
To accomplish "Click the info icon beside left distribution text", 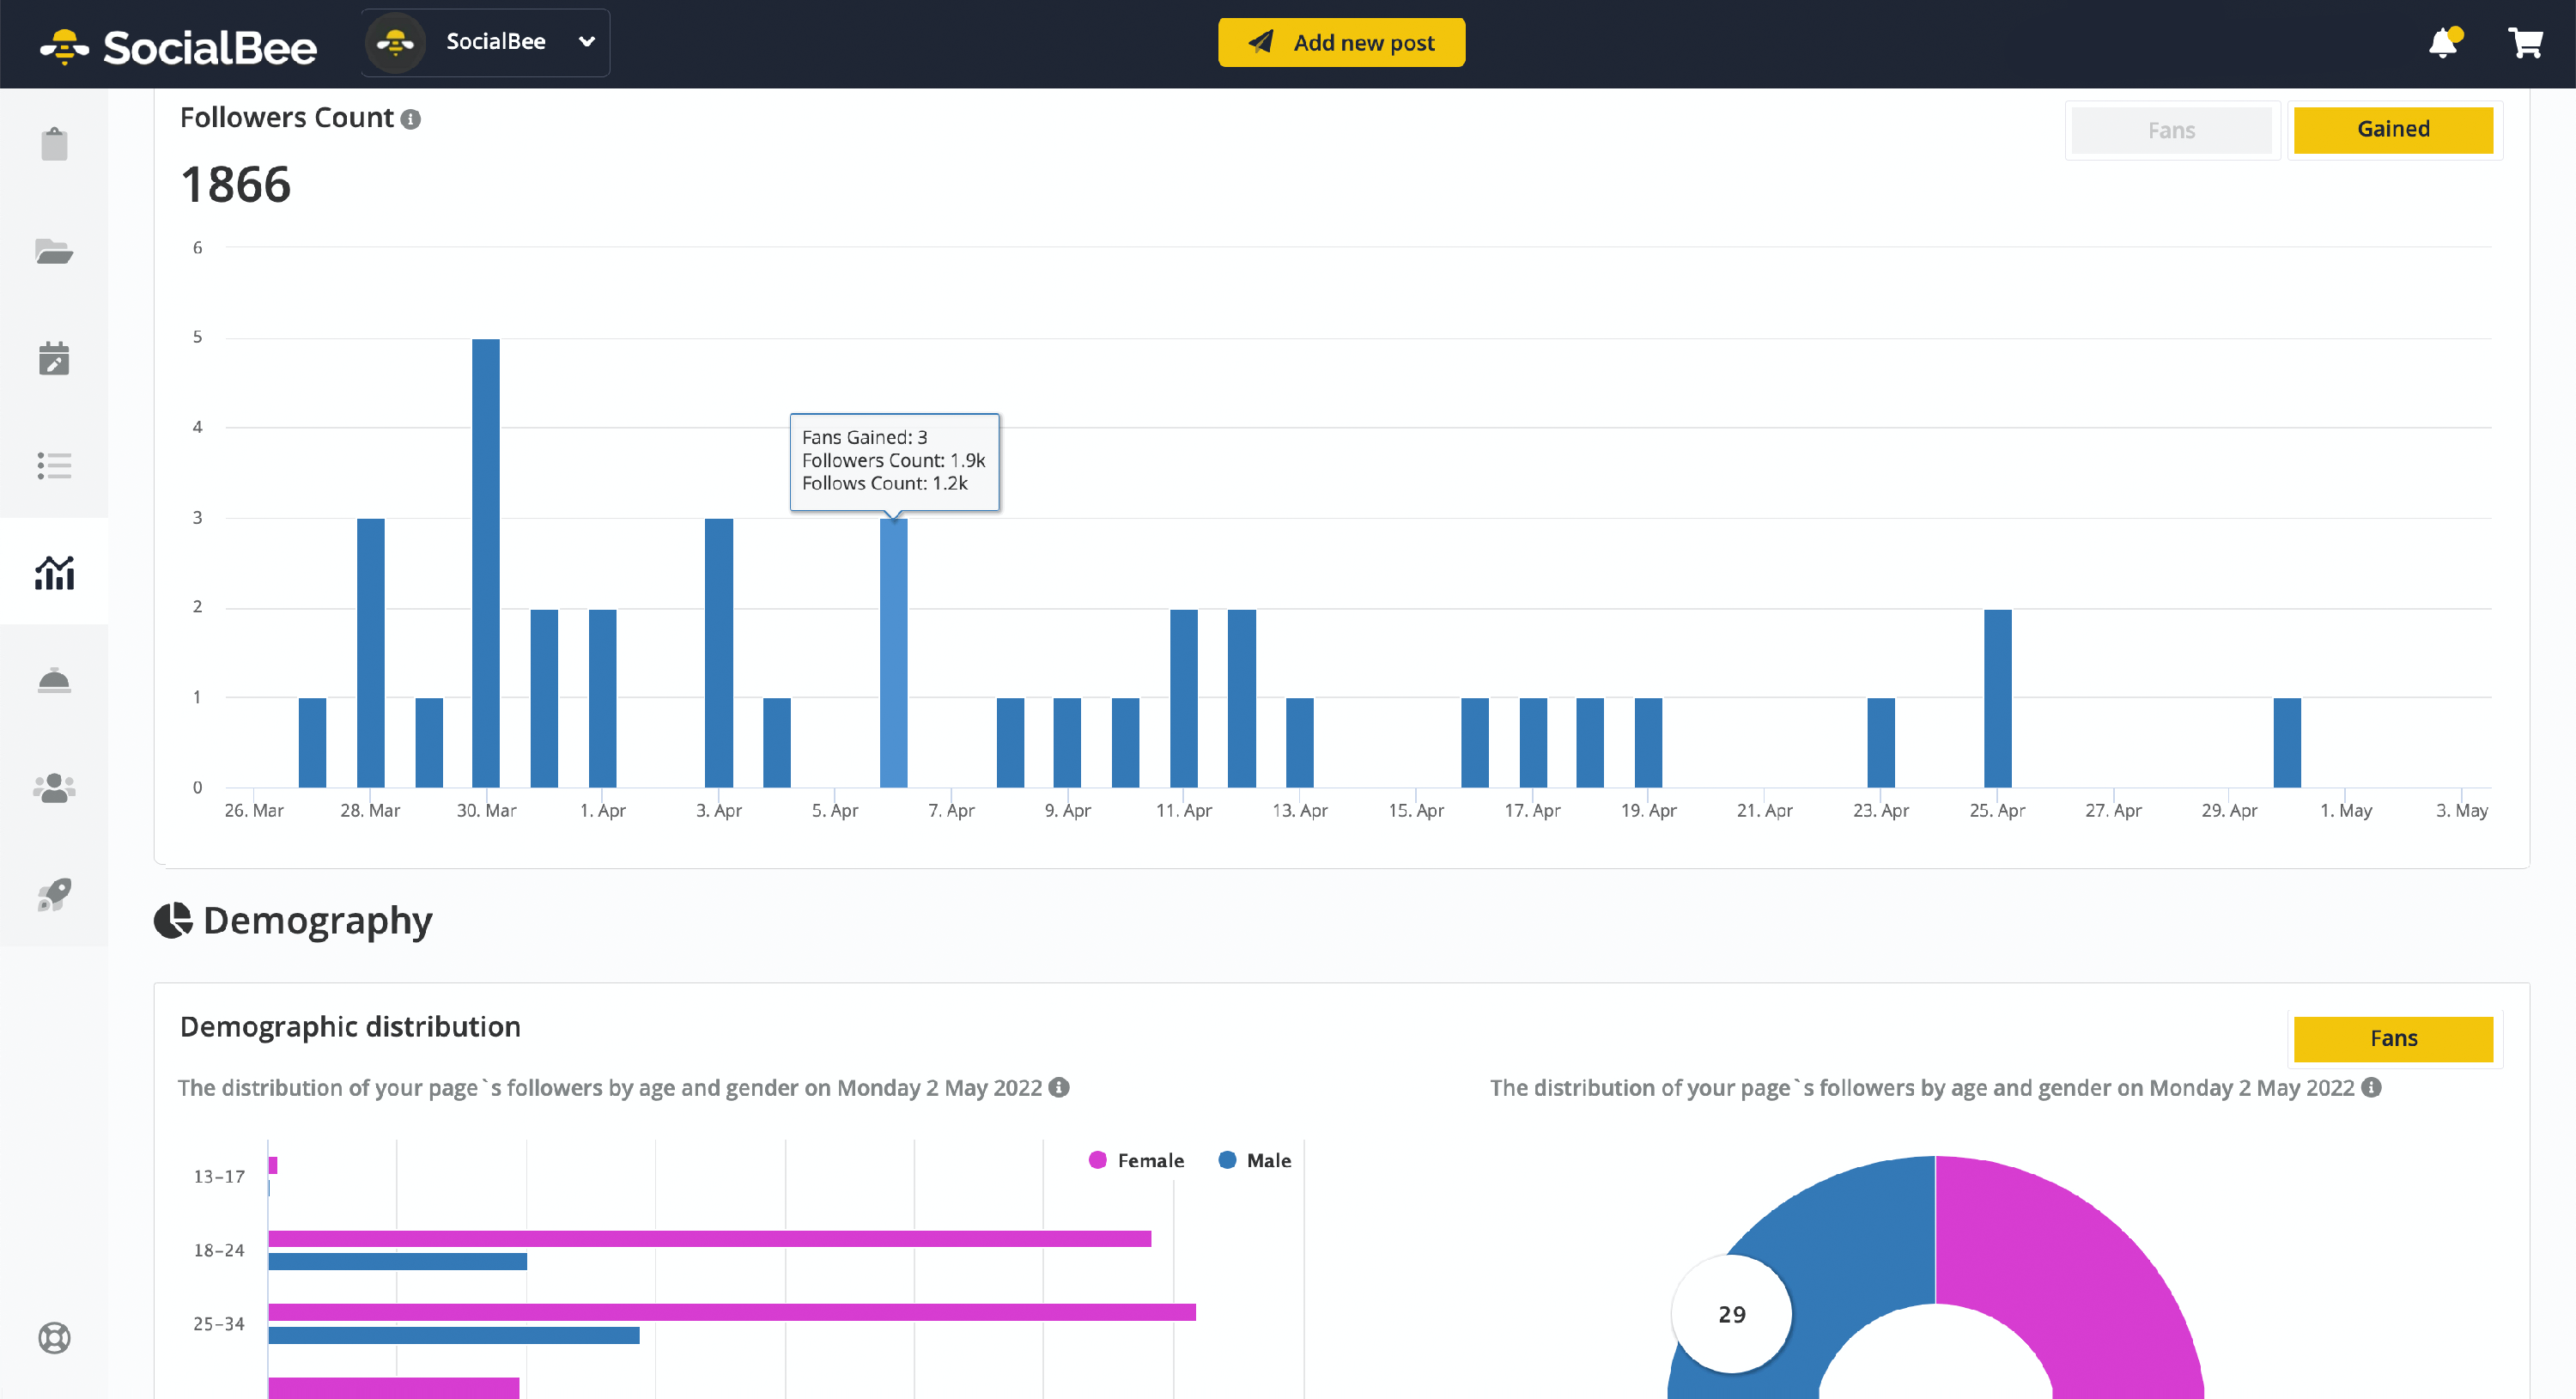I will (1059, 1087).
